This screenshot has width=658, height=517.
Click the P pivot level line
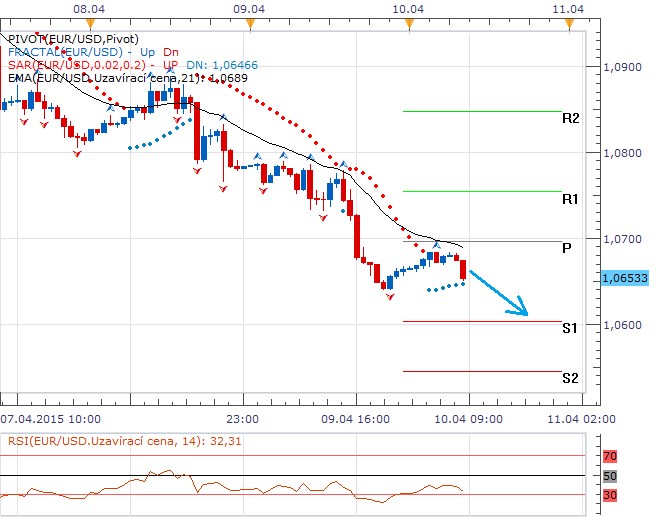[481, 241]
